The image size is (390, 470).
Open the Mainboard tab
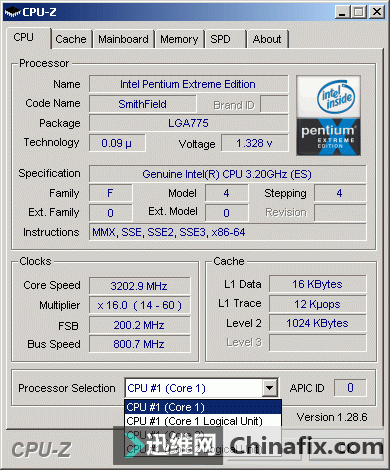pos(123,39)
